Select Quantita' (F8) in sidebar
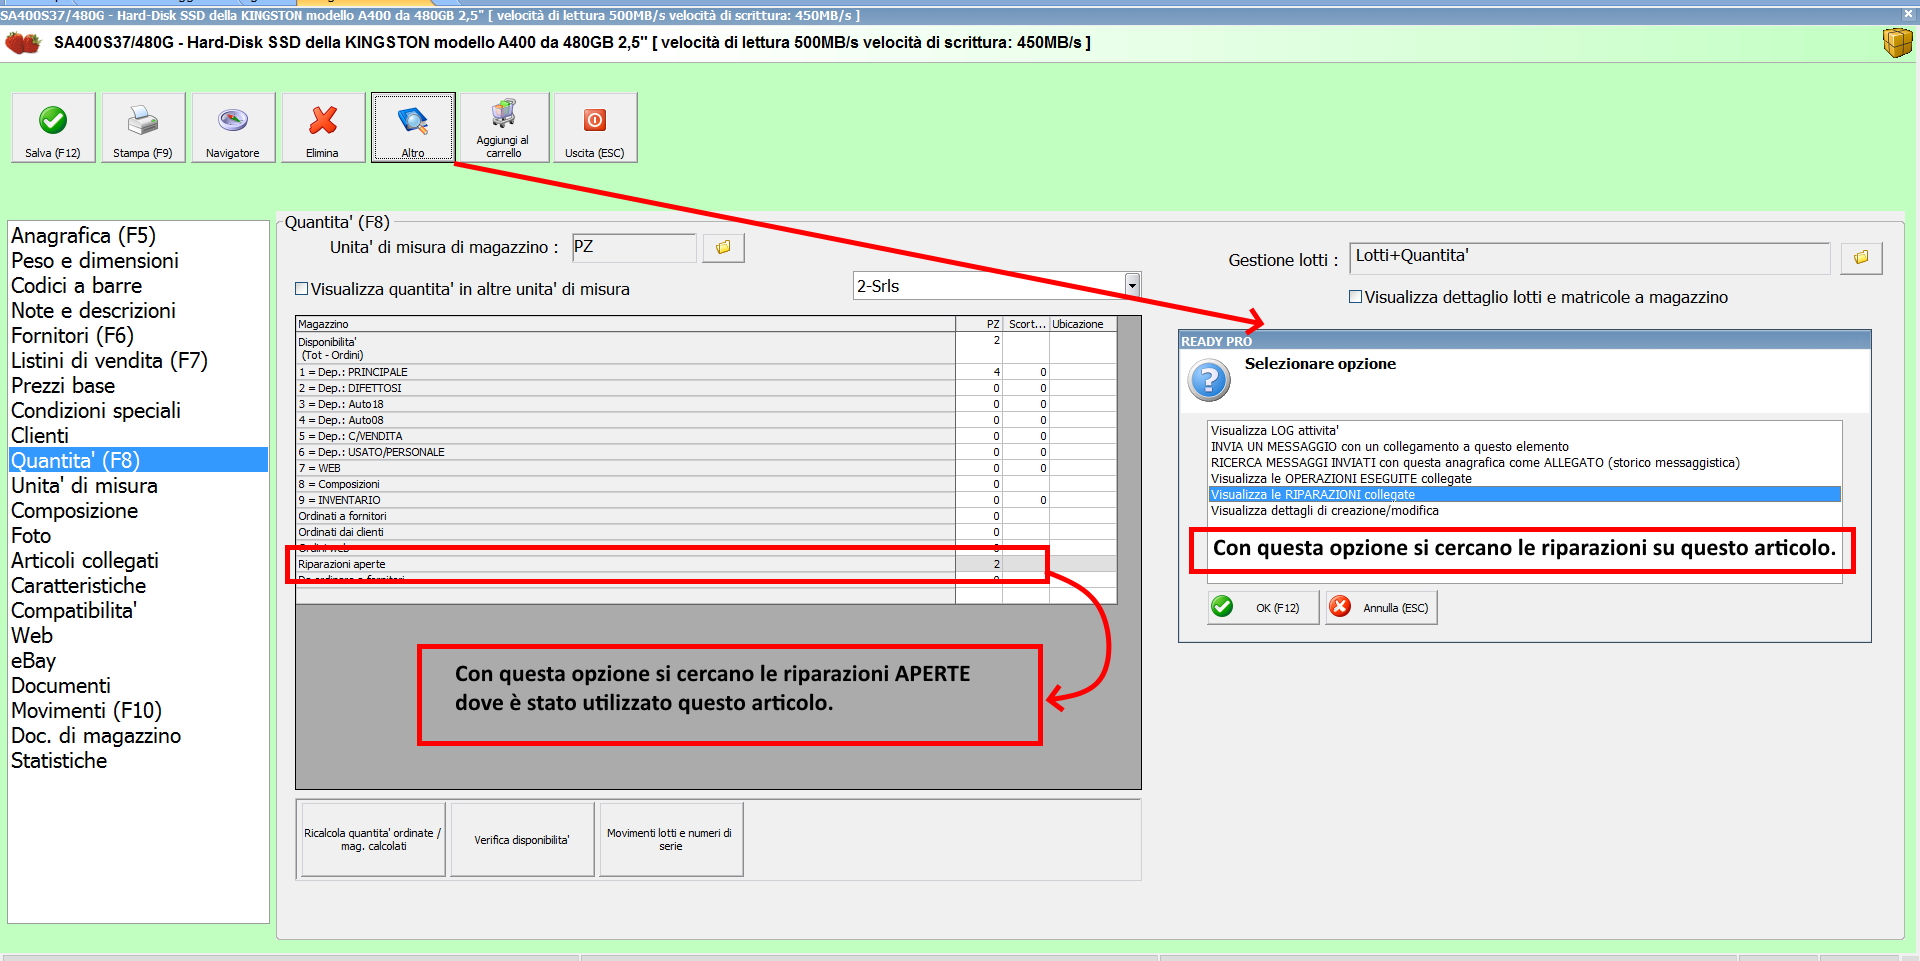This screenshot has height=961, width=1920. (x=138, y=460)
